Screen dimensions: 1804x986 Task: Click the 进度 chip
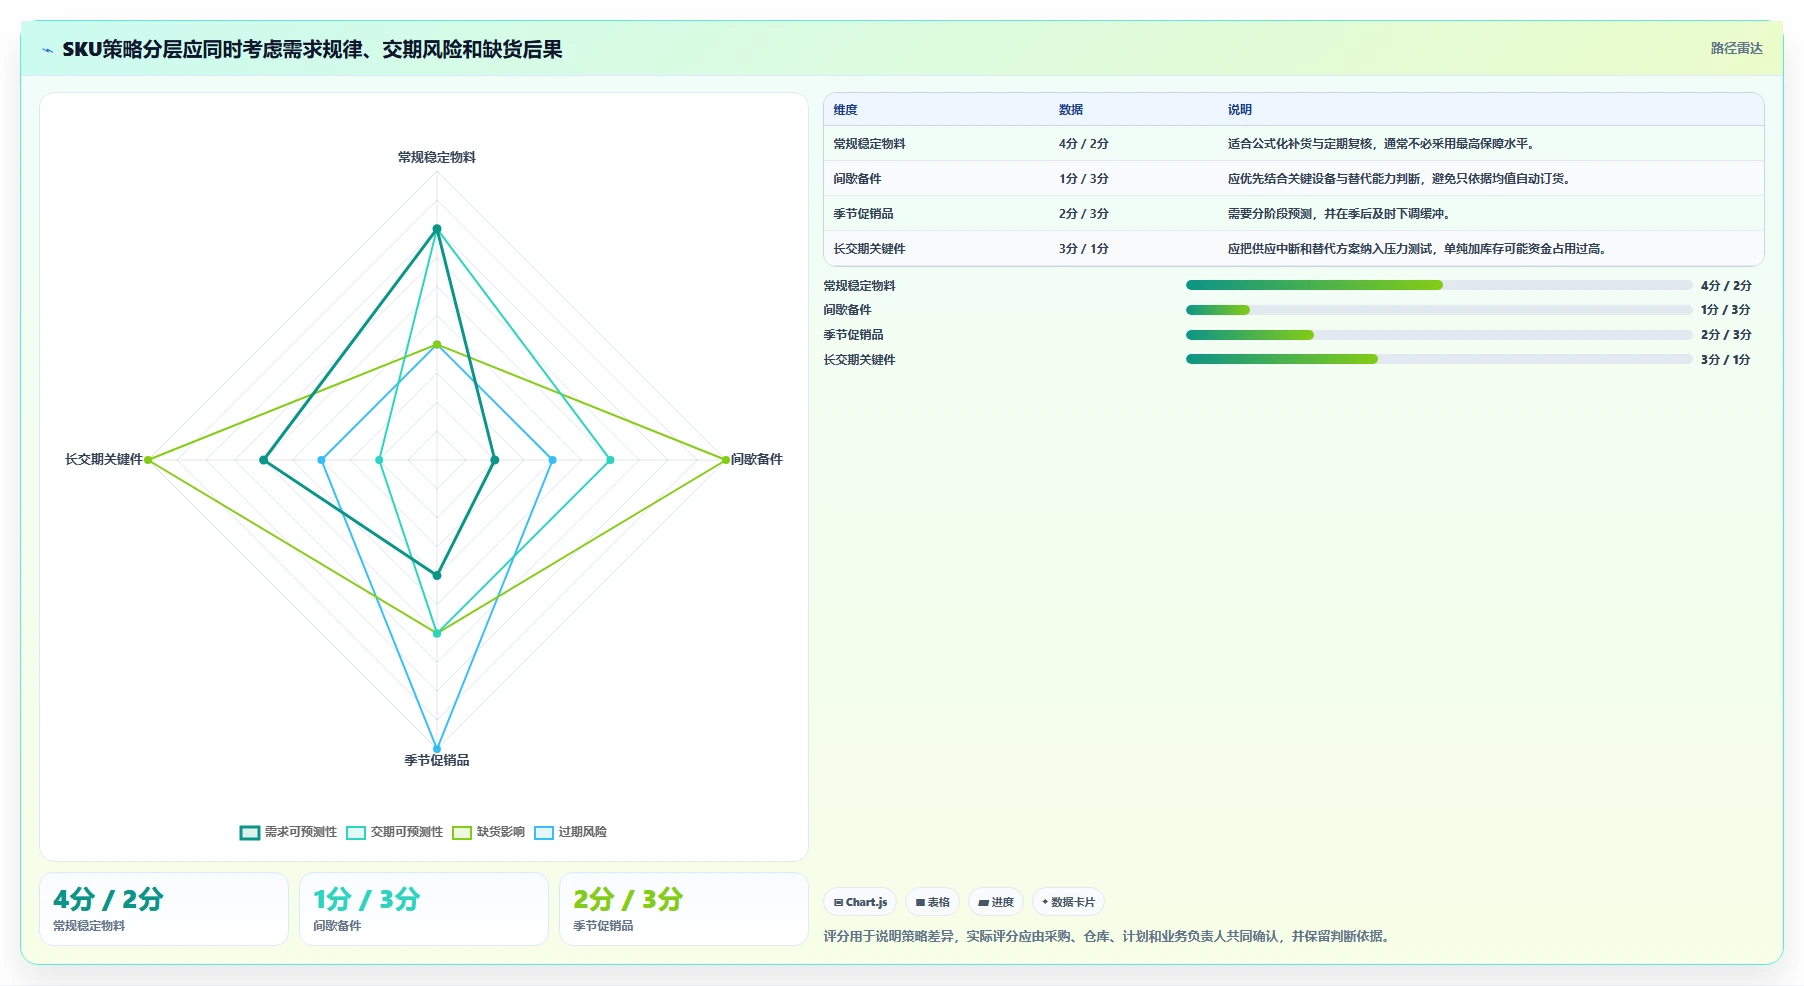tap(995, 902)
